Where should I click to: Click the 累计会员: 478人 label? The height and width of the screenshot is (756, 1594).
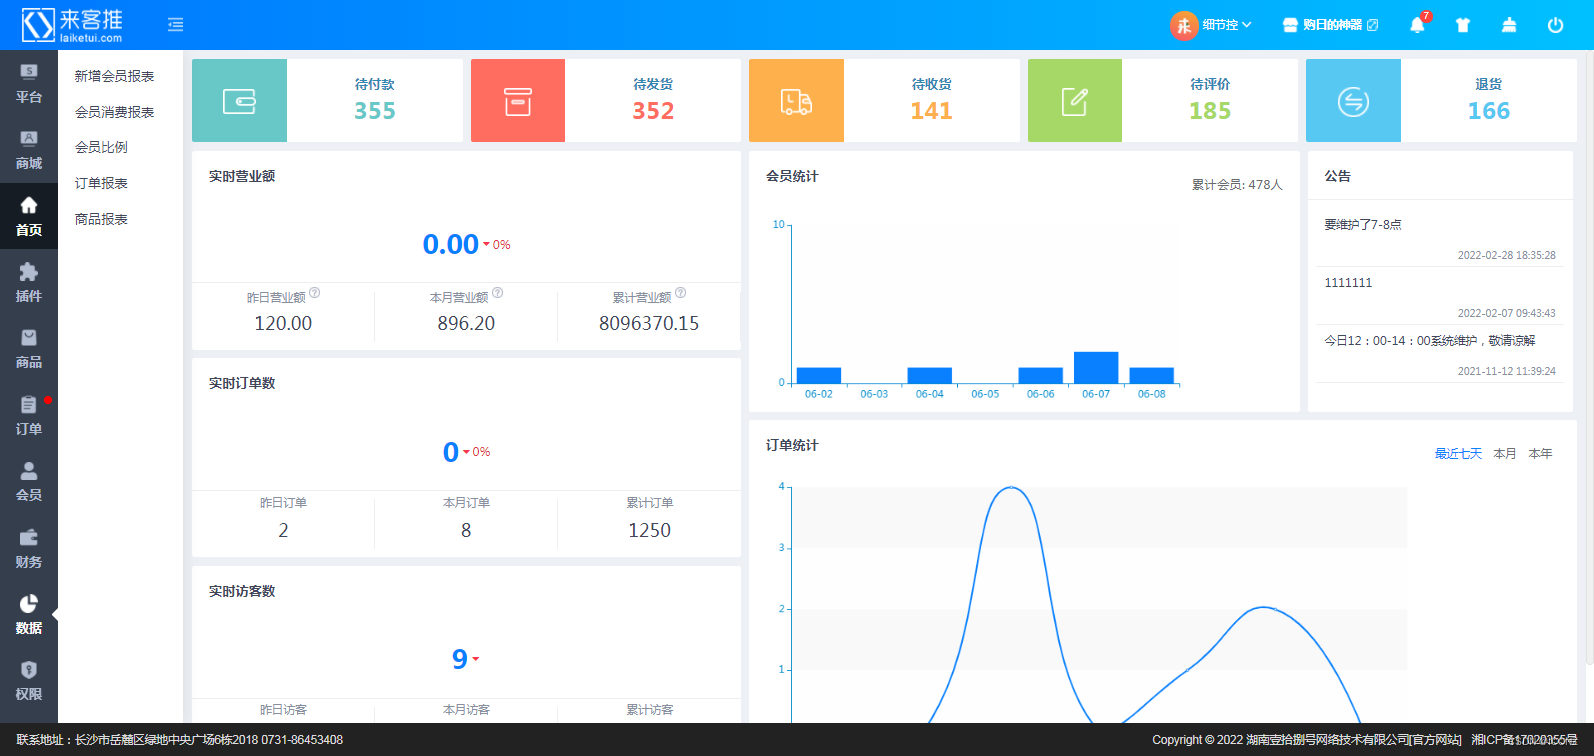click(x=1237, y=185)
